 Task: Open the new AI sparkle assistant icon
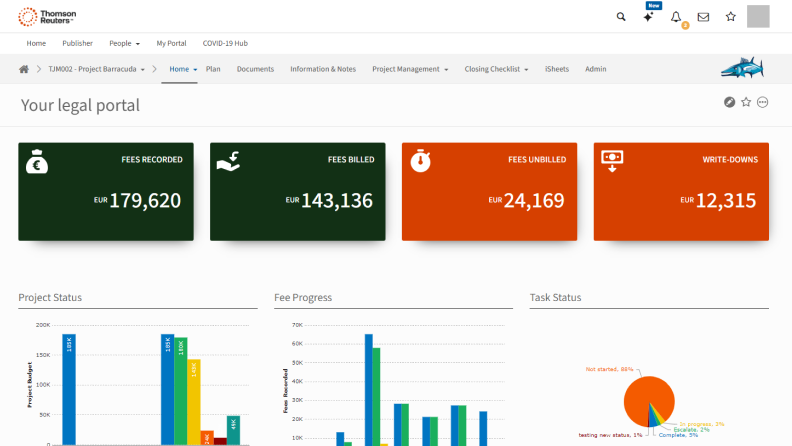click(x=649, y=17)
